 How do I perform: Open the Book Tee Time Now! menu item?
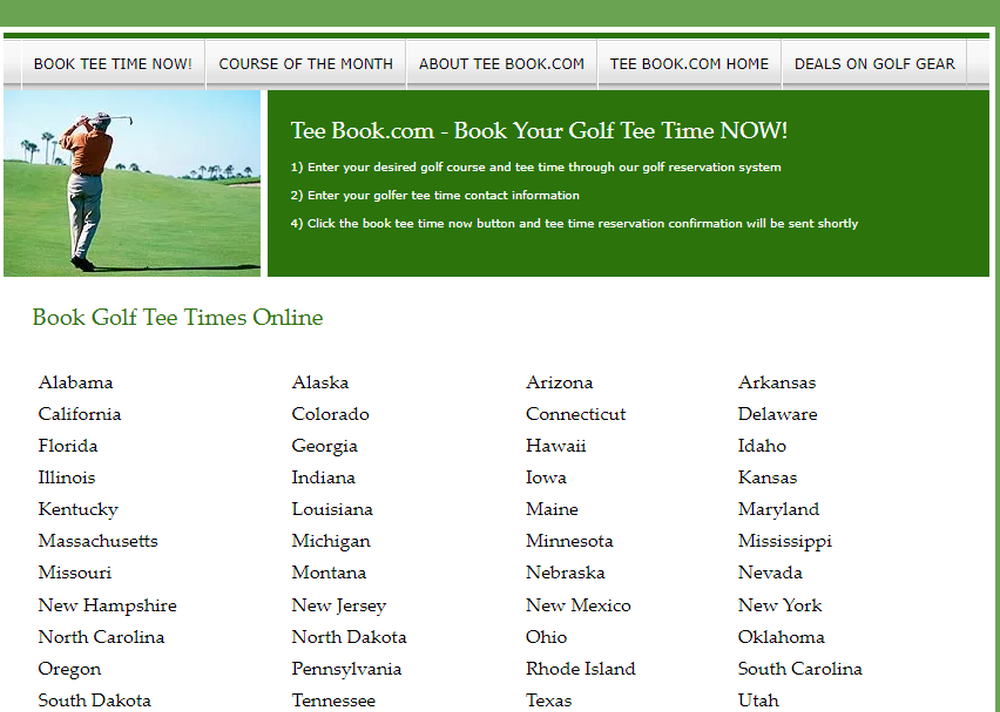[113, 64]
